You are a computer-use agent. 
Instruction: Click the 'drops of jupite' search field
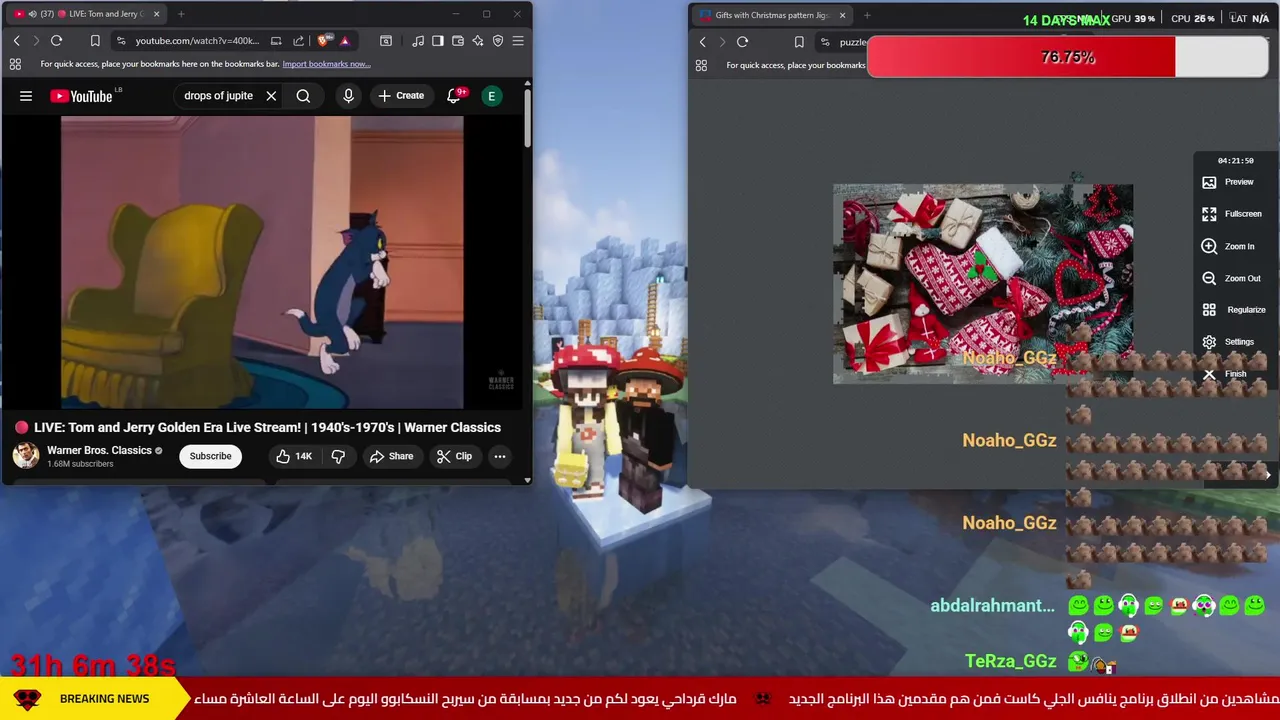click(219, 96)
